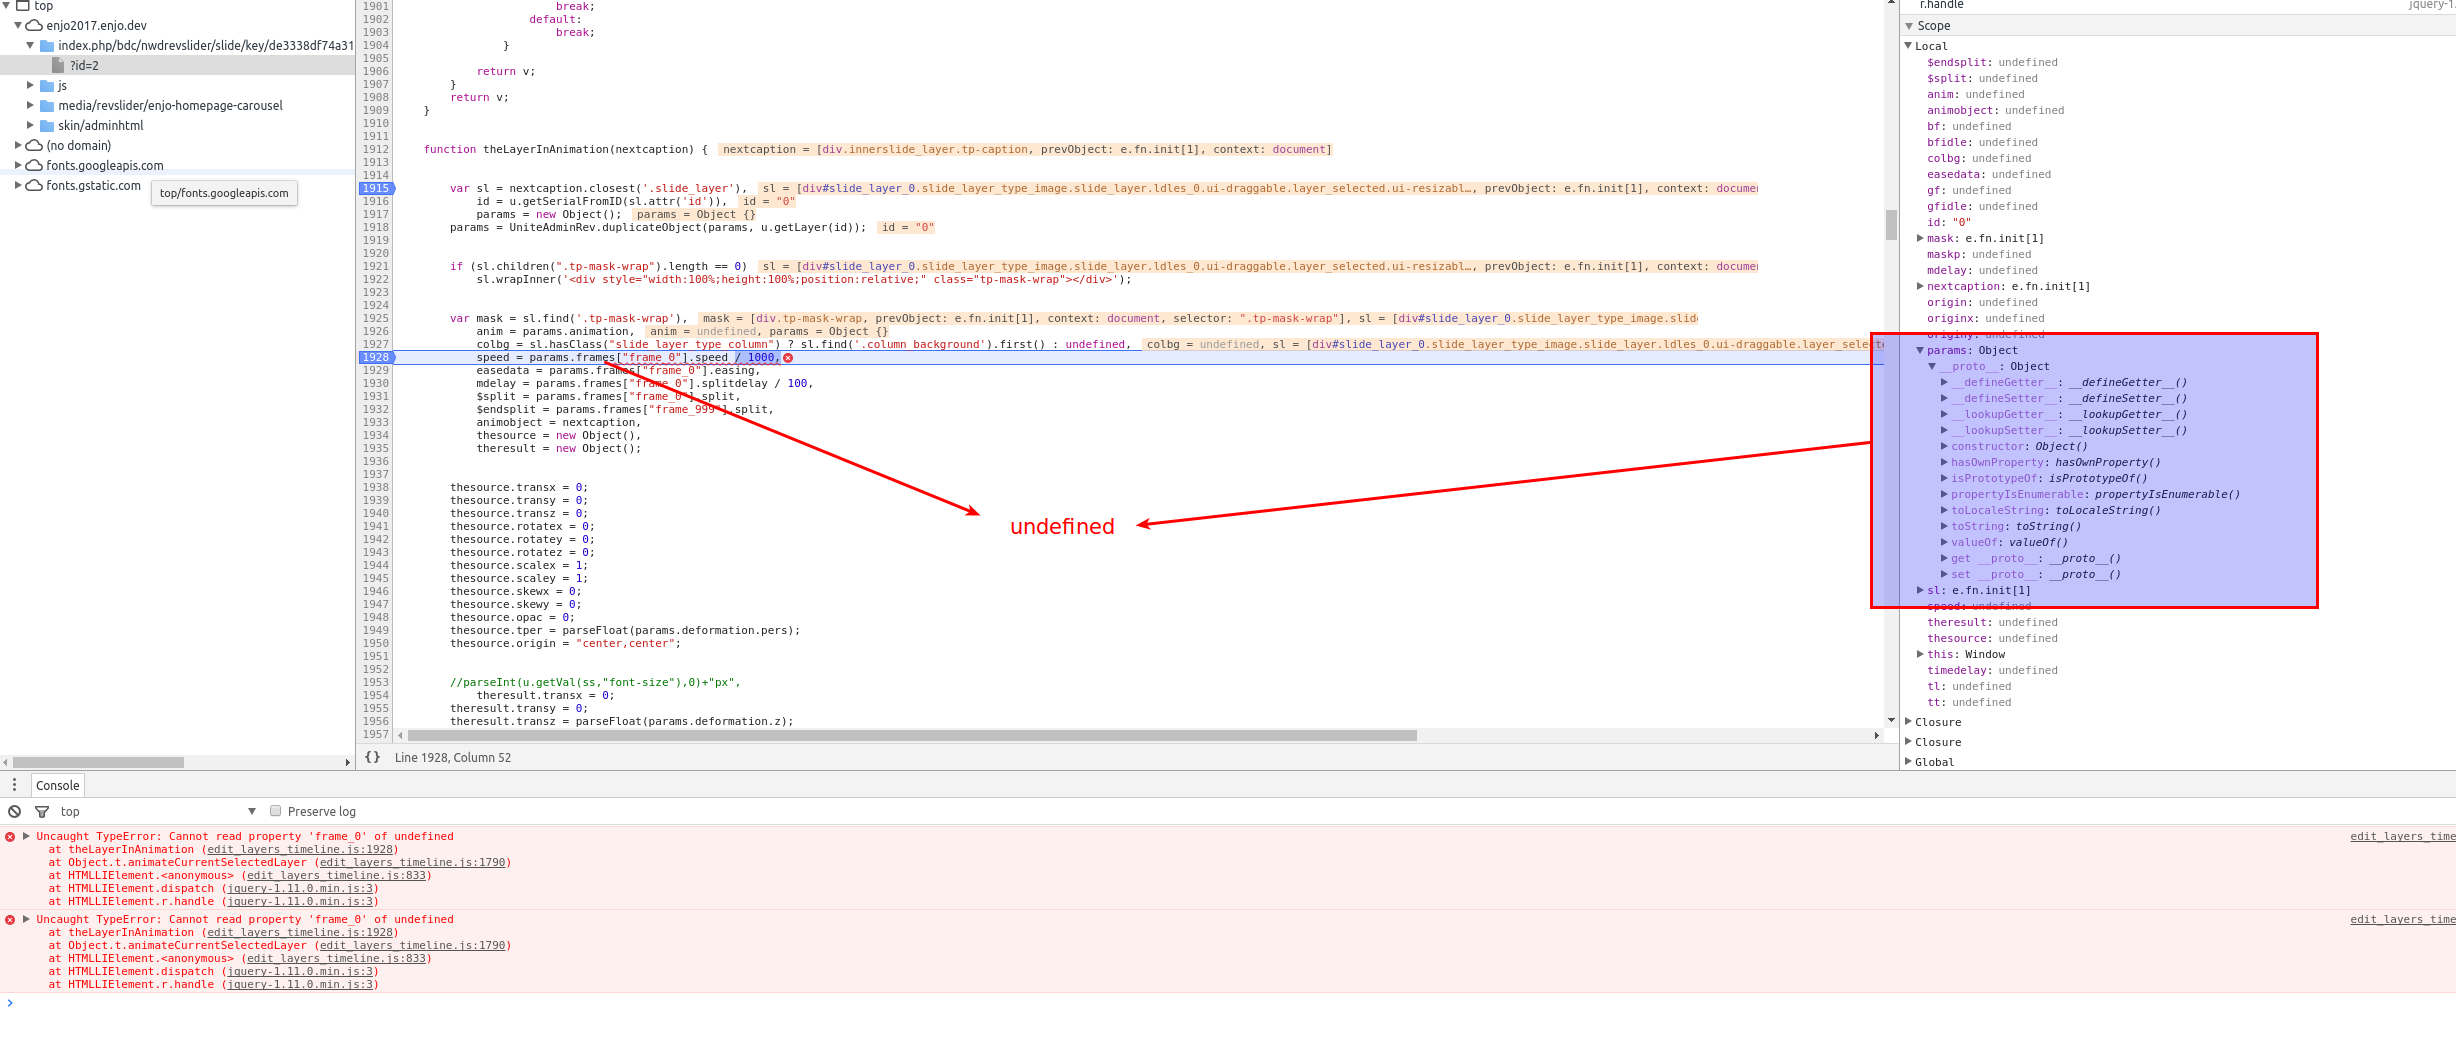Image resolution: width=2456 pixels, height=1051 pixels.
Task: Click the code editor horizontal scrollbar thumb
Action: tap(911, 735)
